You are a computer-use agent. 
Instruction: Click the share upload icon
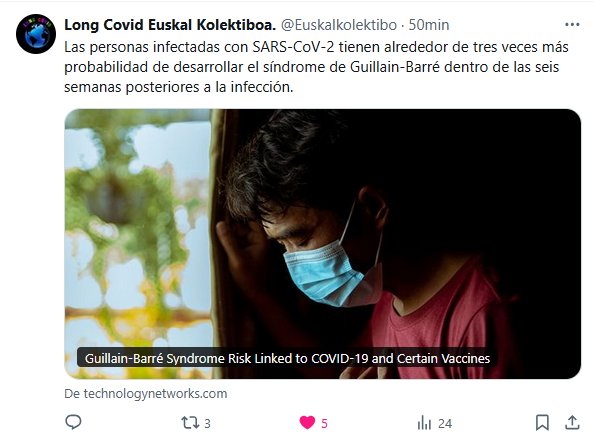click(572, 422)
